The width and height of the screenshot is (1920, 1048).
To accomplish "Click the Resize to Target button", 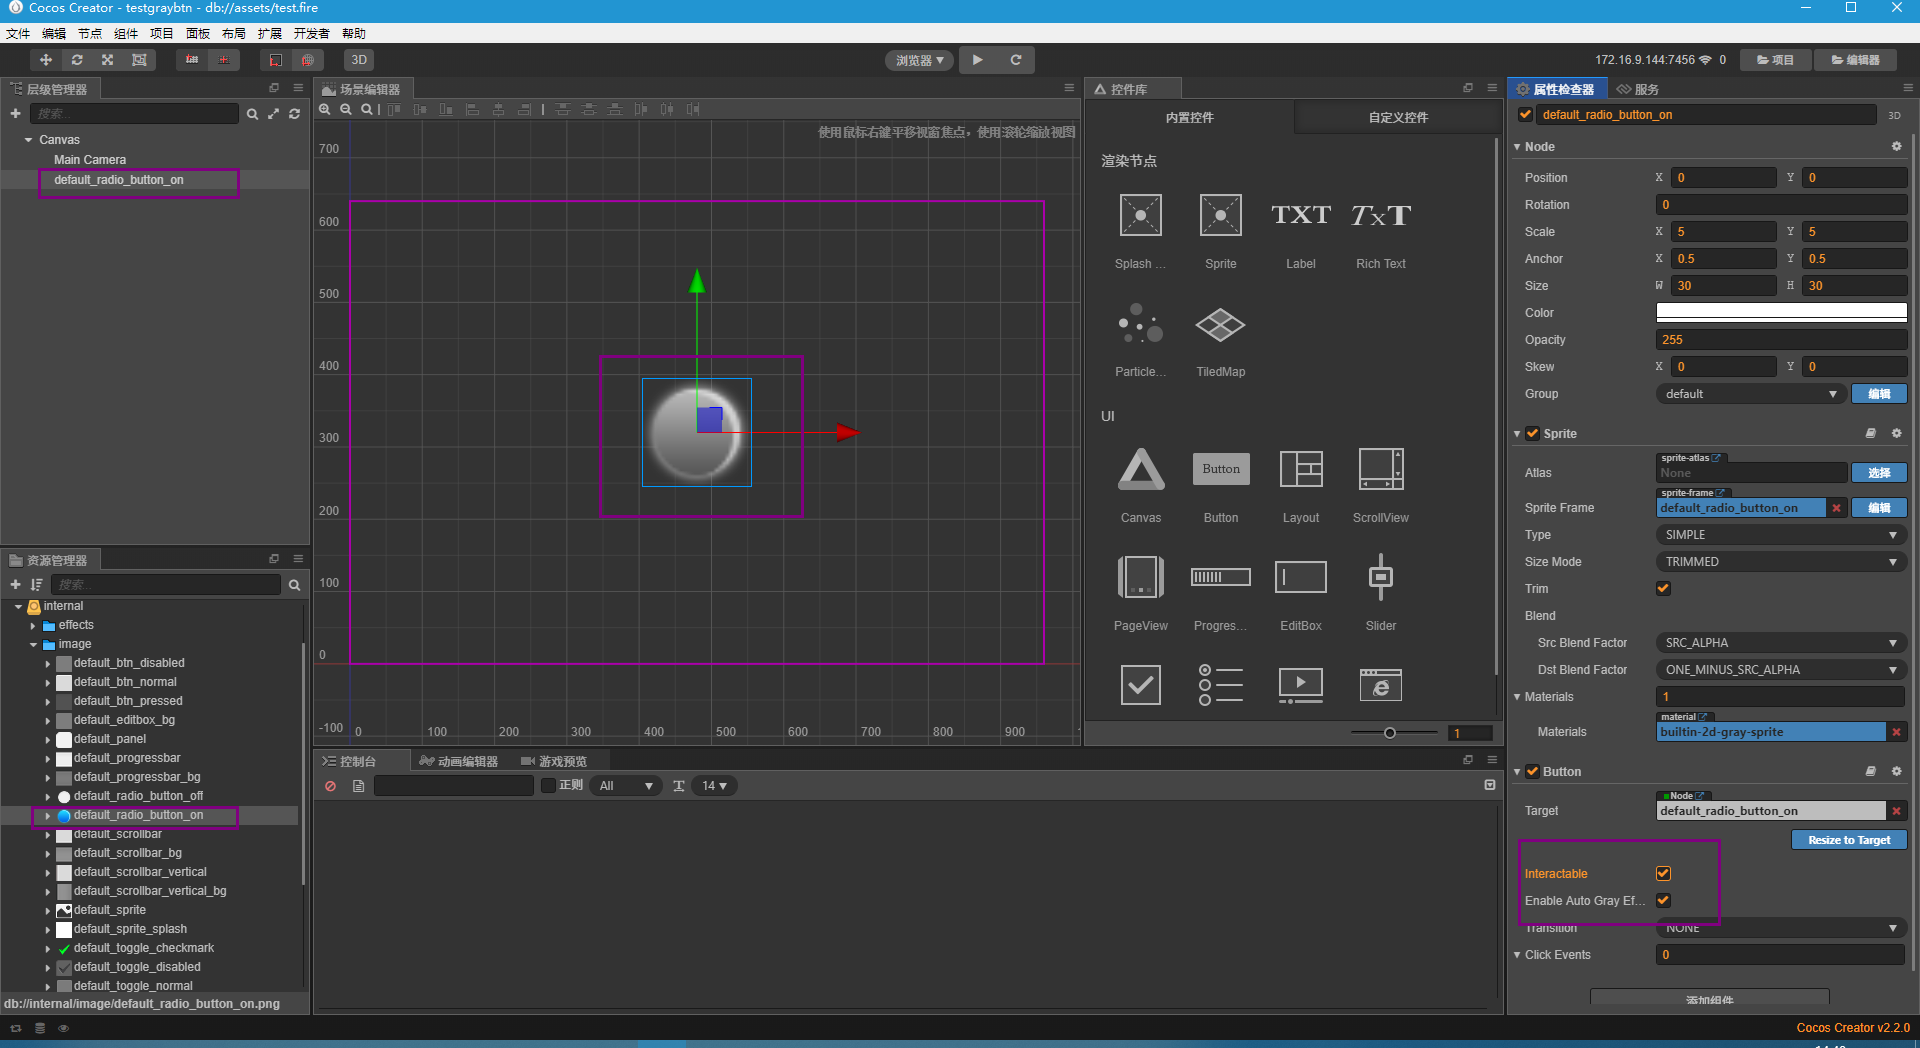I will (x=1849, y=840).
